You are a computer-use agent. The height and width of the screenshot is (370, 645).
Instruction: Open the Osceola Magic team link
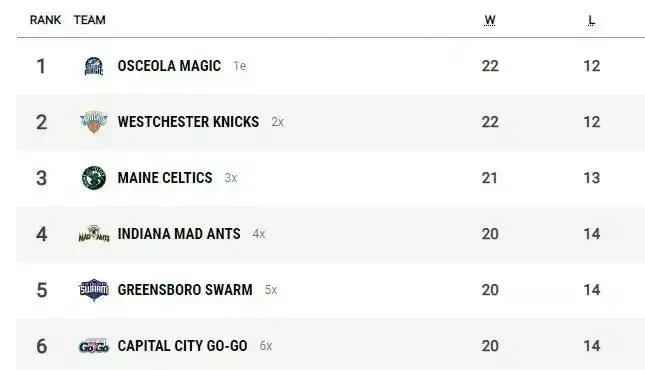click(169, 66)
